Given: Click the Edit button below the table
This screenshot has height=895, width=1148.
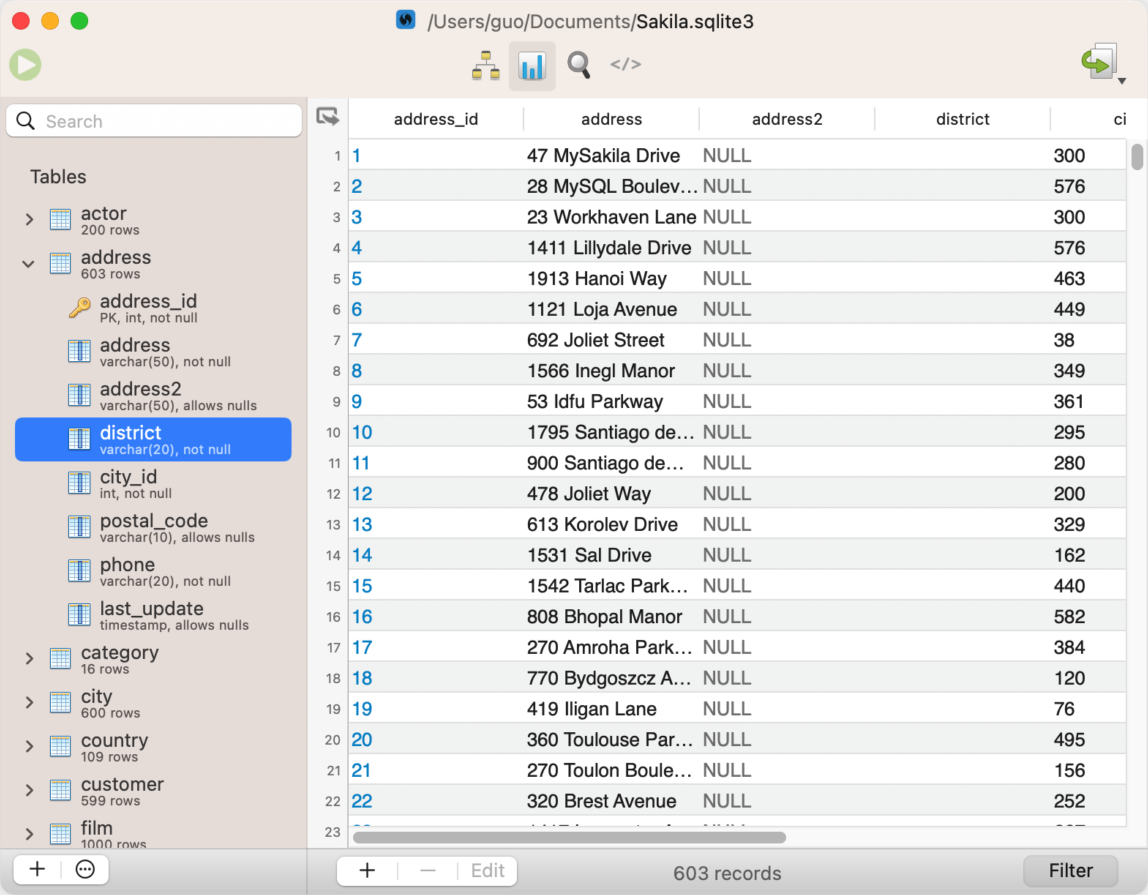Looking at the screenshot, I should click(488, 870).
